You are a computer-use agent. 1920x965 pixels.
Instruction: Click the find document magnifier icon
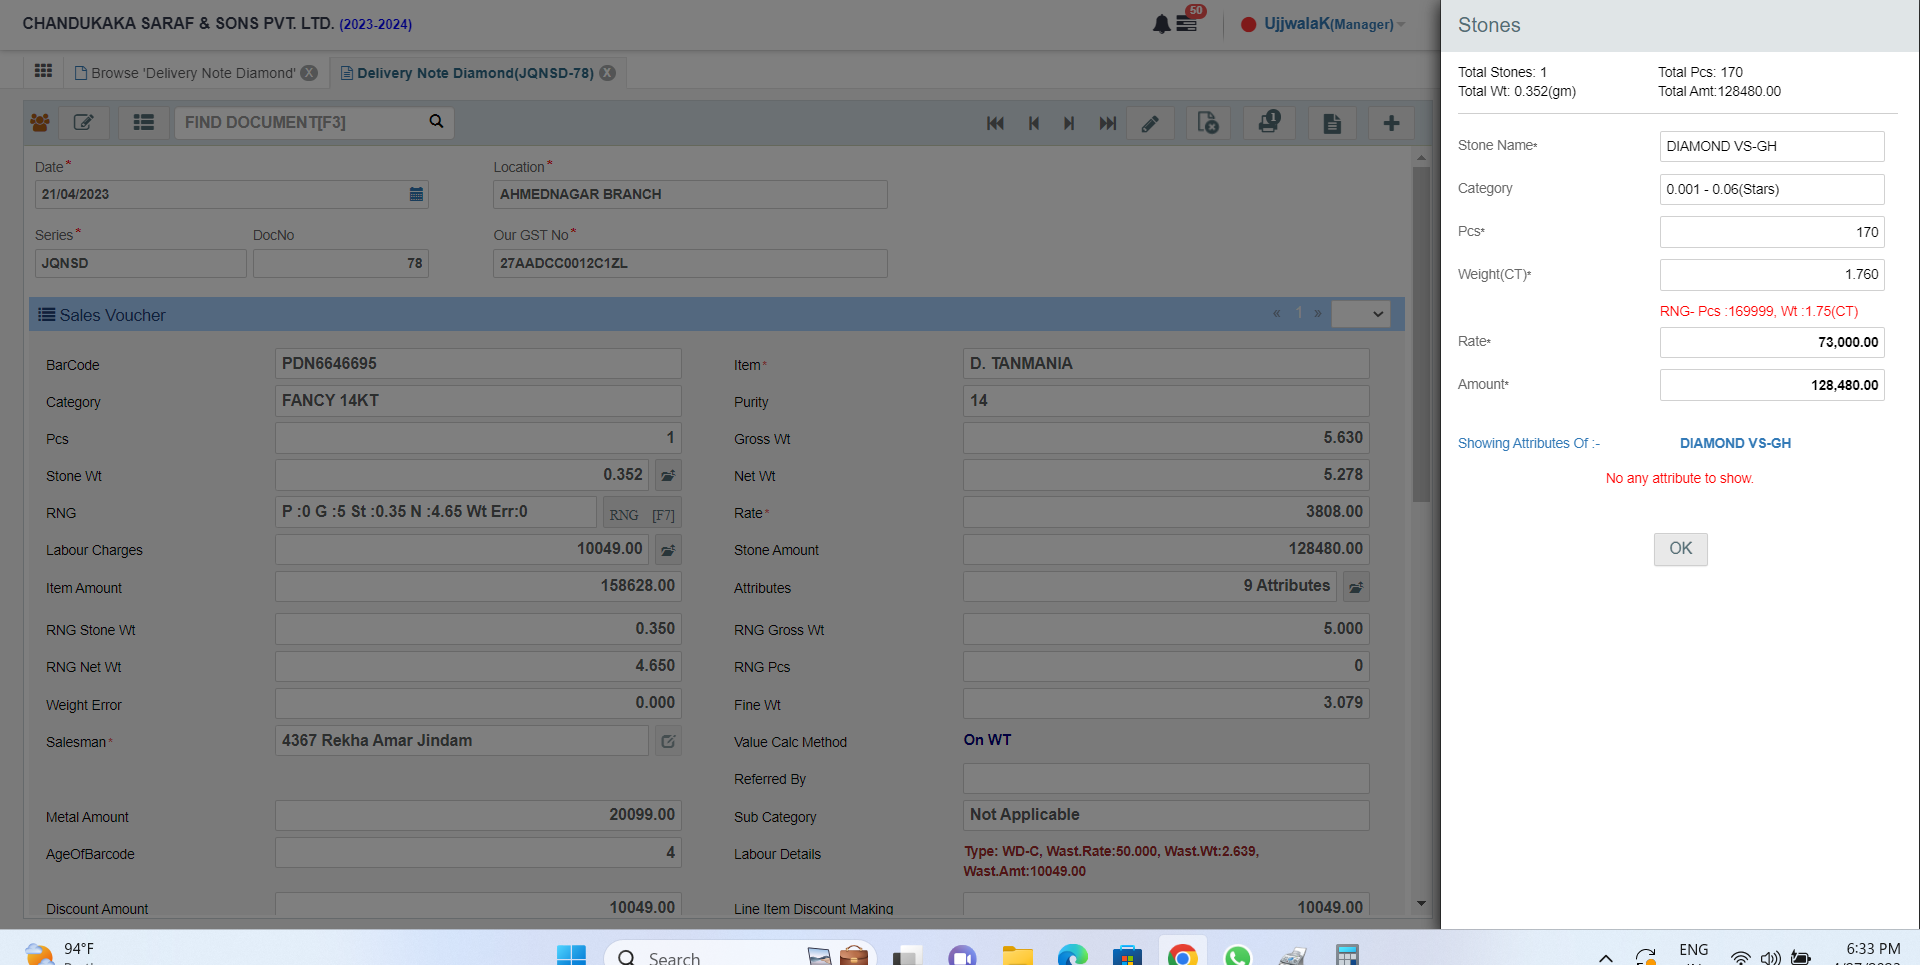pos(436,121)
